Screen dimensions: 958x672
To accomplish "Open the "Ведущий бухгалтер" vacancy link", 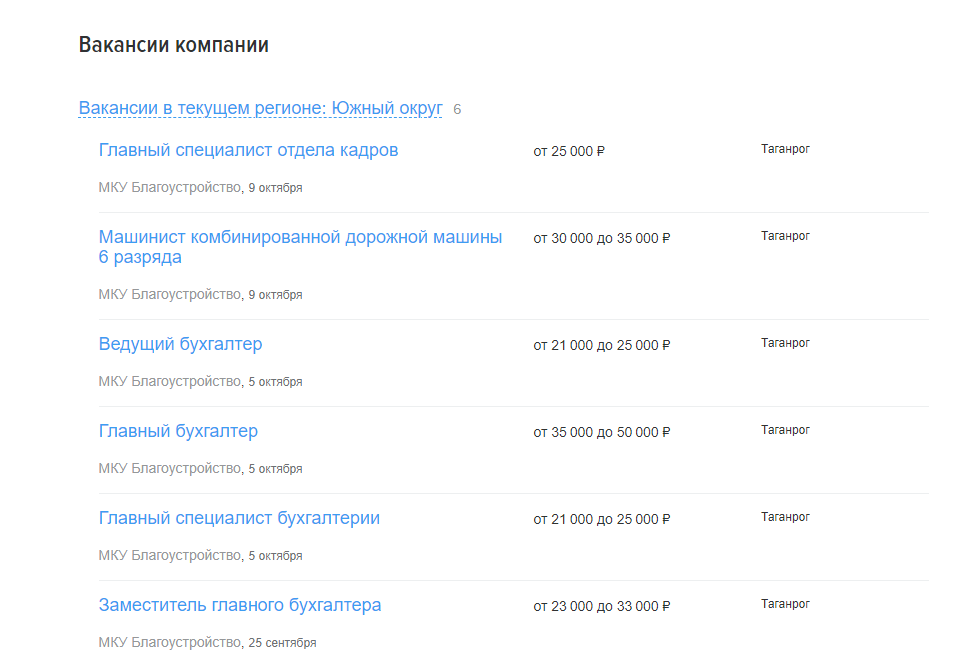I will [180, 344].
